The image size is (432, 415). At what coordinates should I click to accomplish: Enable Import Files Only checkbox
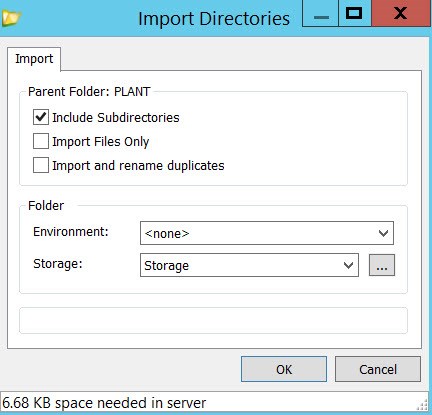41,141
